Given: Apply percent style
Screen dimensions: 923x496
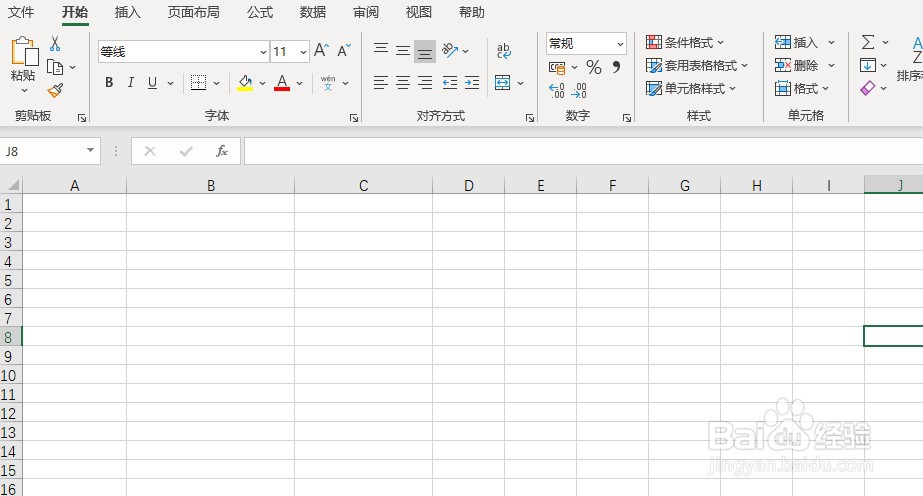Looking at the screenshot, I should click(594, 68).
